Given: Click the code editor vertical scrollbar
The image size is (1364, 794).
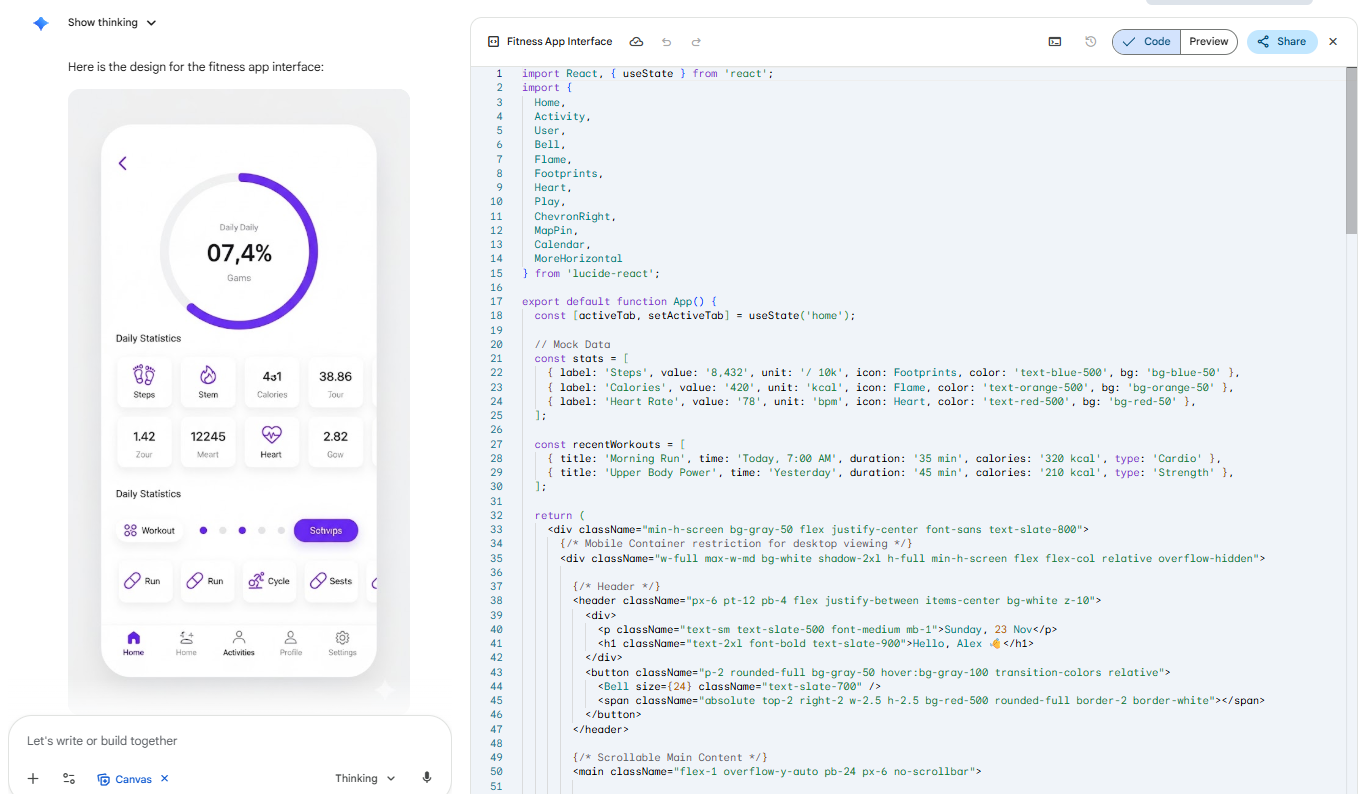Looking at the screenshot, I should (1351, 150).
